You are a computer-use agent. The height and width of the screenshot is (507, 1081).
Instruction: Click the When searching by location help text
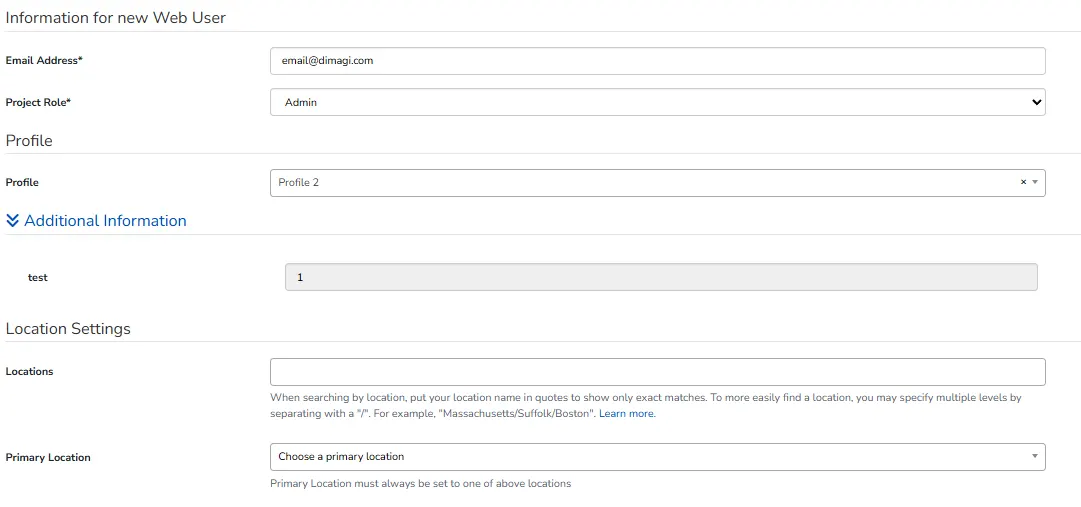645,406
